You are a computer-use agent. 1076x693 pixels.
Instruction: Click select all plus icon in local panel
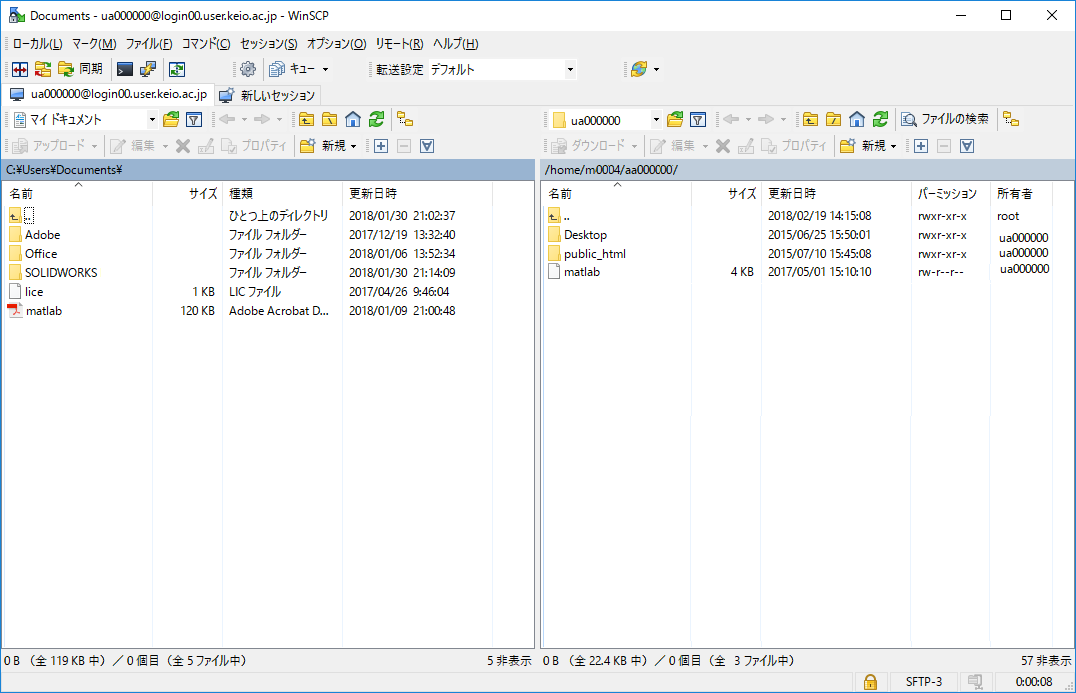381,146
